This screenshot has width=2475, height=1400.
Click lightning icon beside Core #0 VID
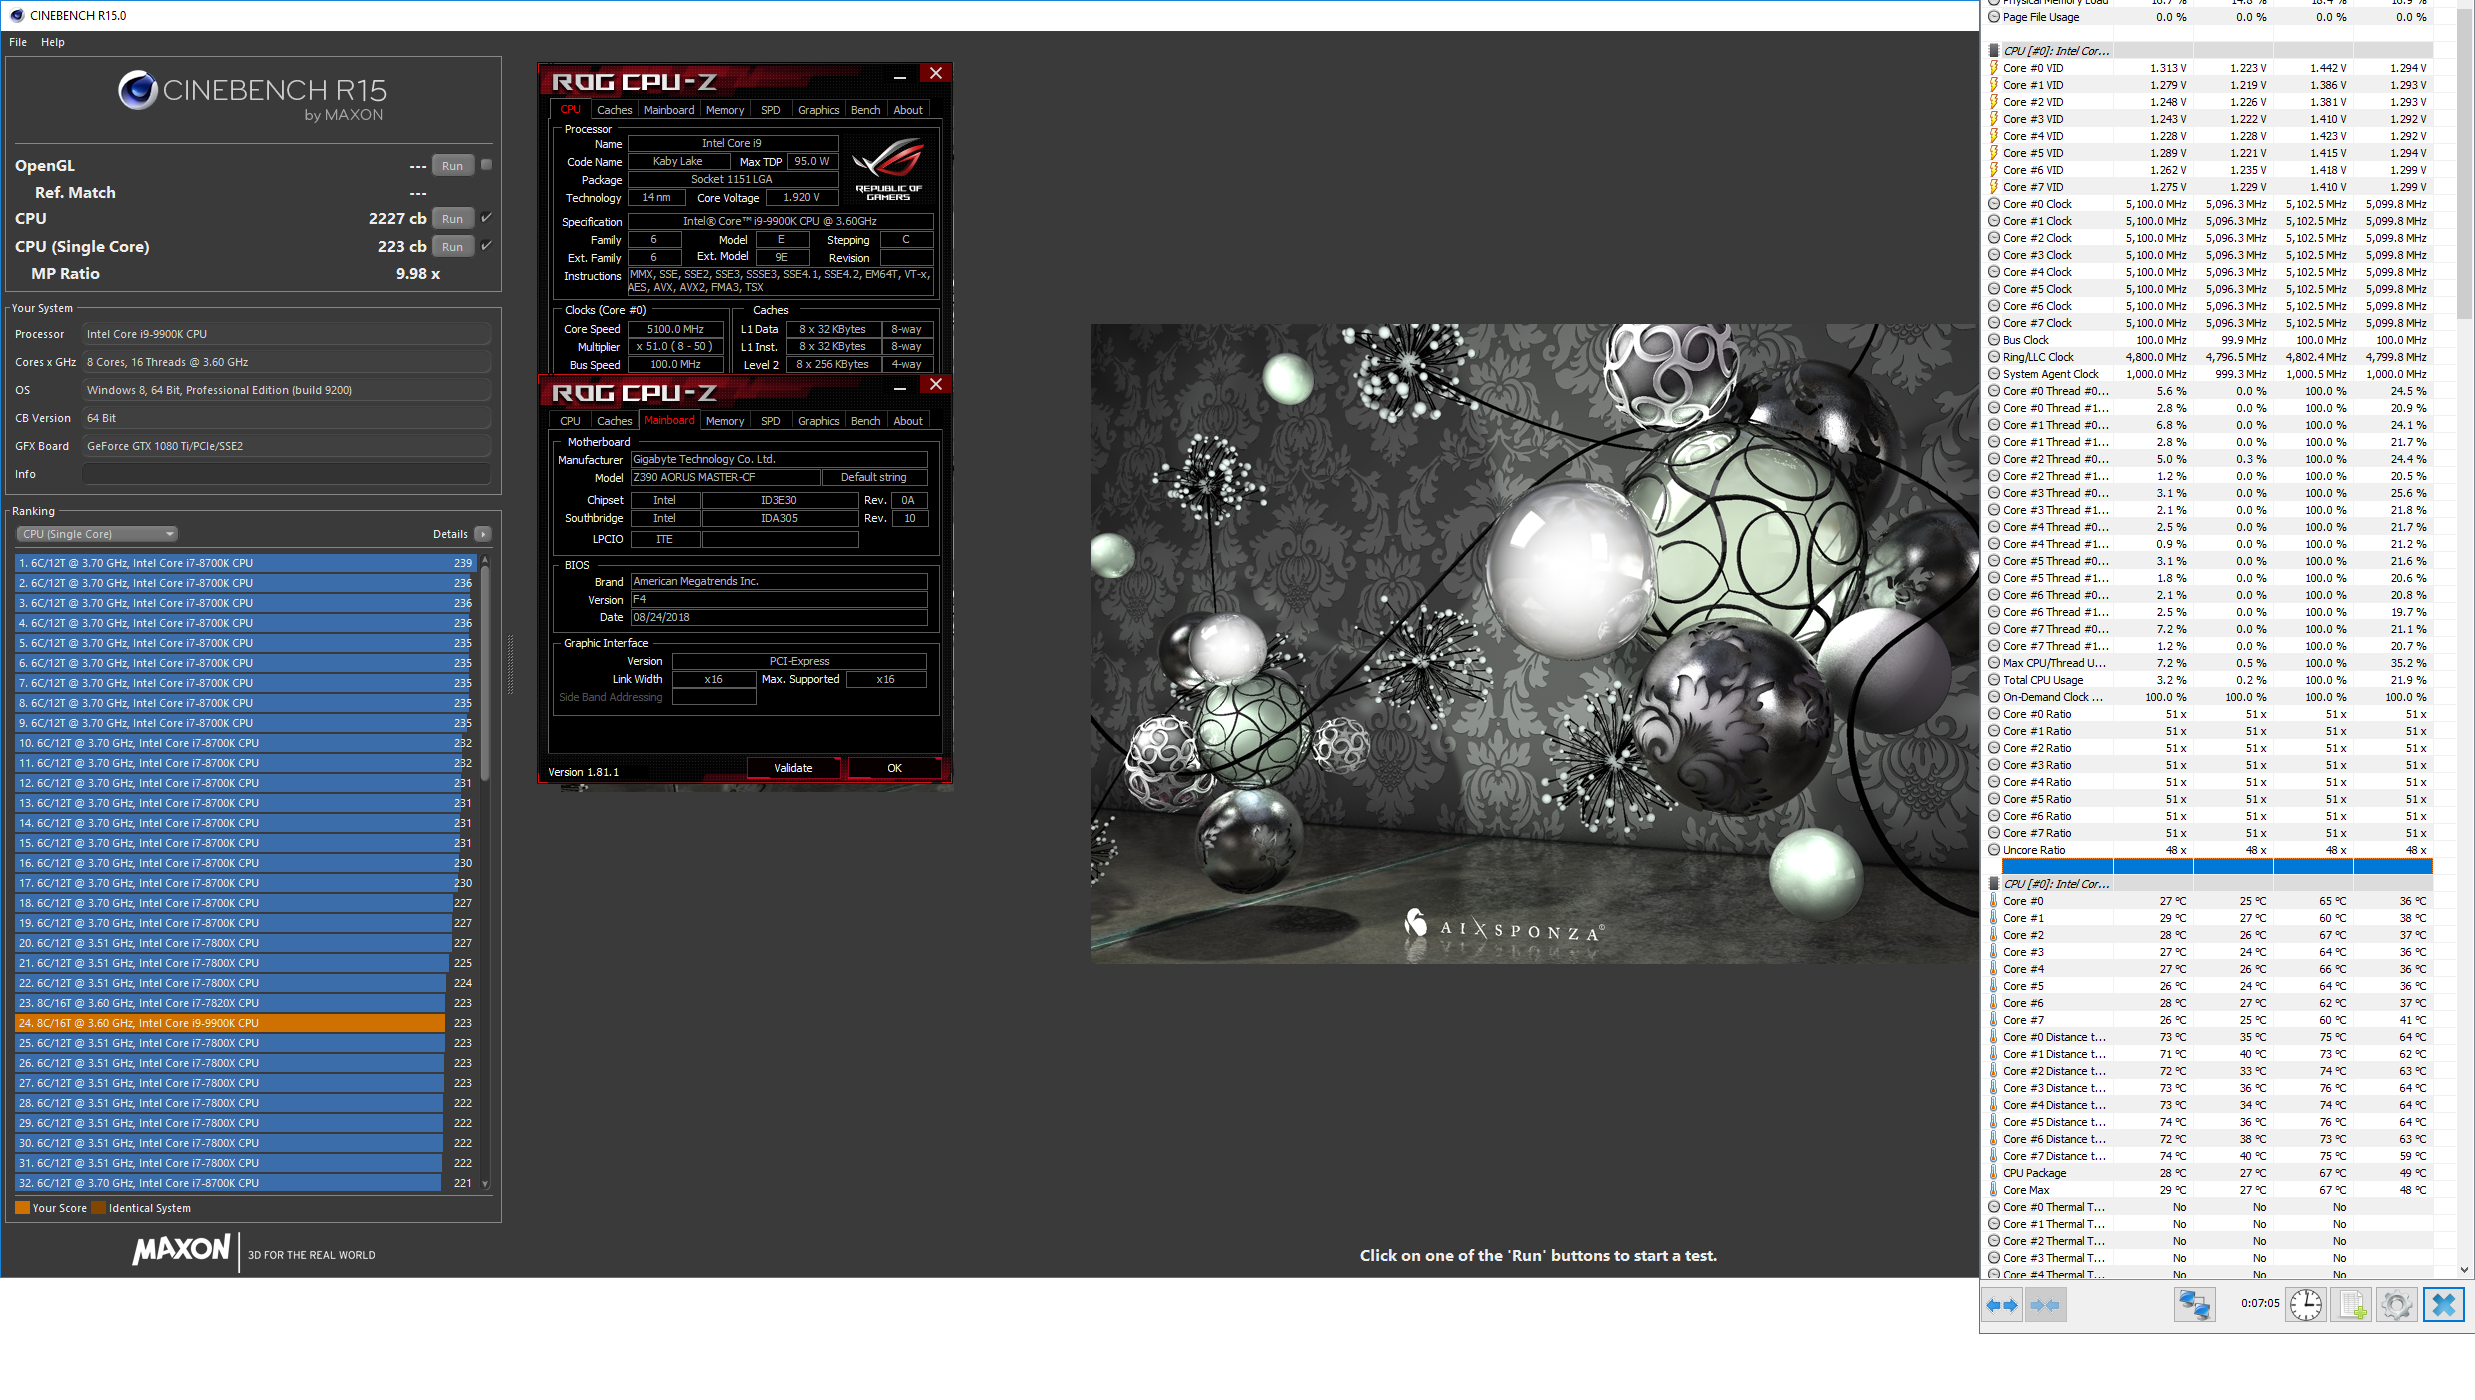[x=1993, y=68]
